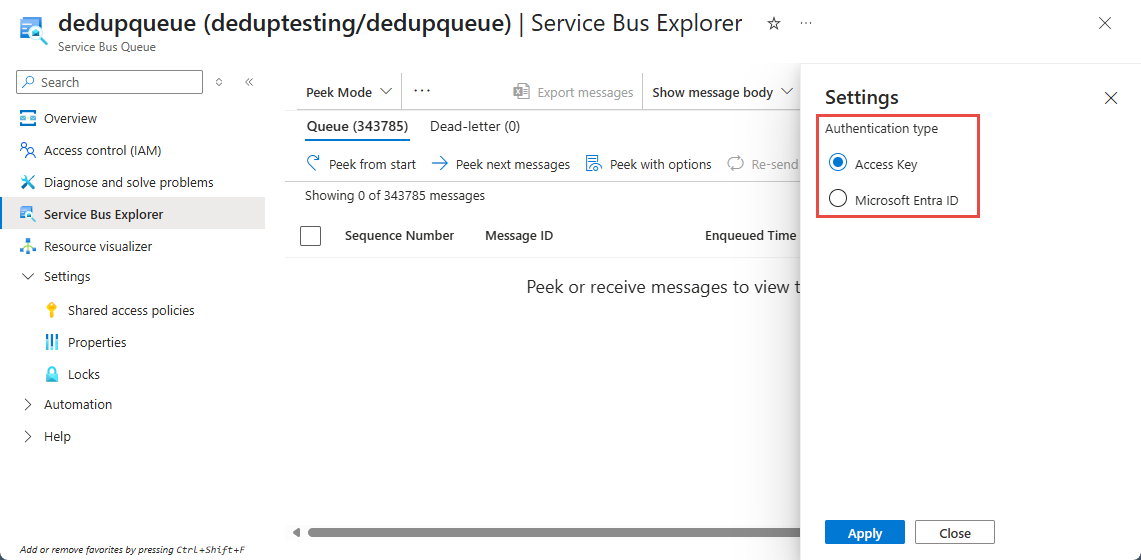Switch to the Dead-letter (0) tab
Screen dimensions: 1141x560
pos(475,126)
